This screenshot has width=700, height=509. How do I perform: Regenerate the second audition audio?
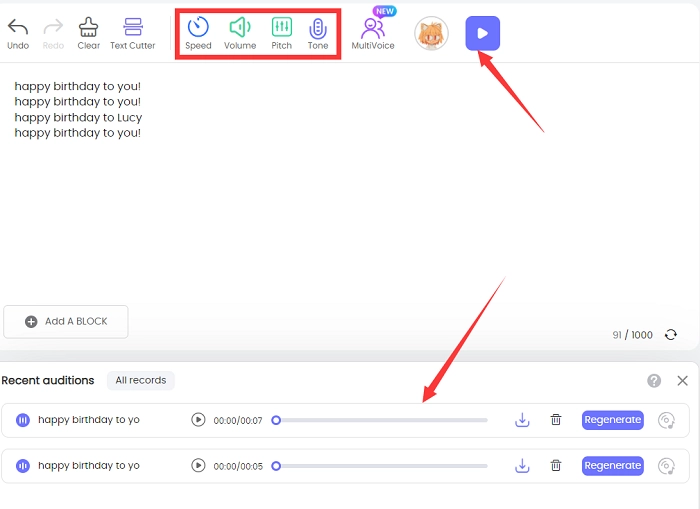pos(612,465)
